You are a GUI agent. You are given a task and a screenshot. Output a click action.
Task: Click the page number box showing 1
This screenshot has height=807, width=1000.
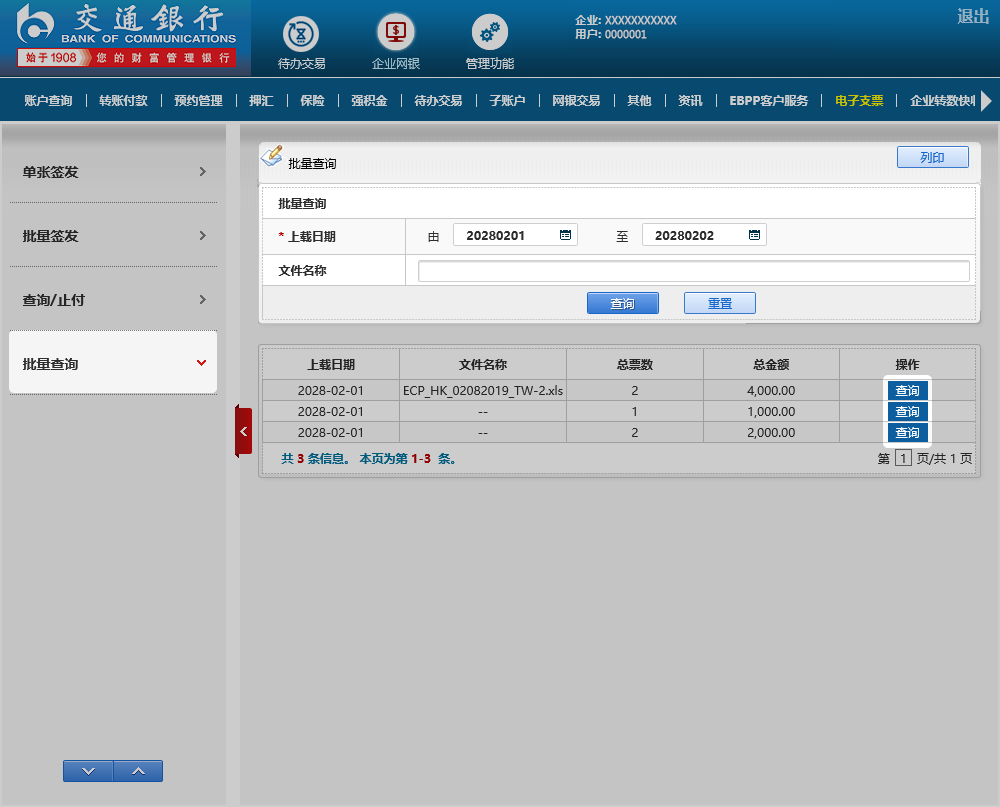903,458
